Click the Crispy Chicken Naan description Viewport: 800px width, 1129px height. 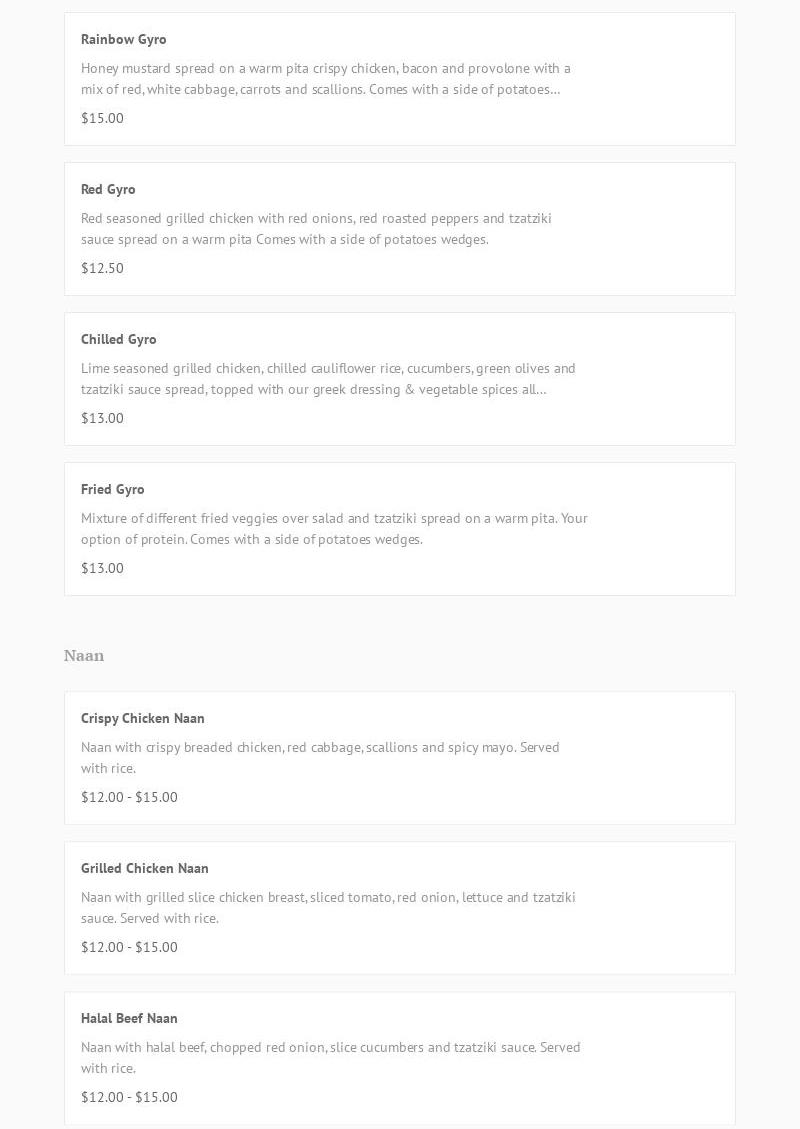320,758
